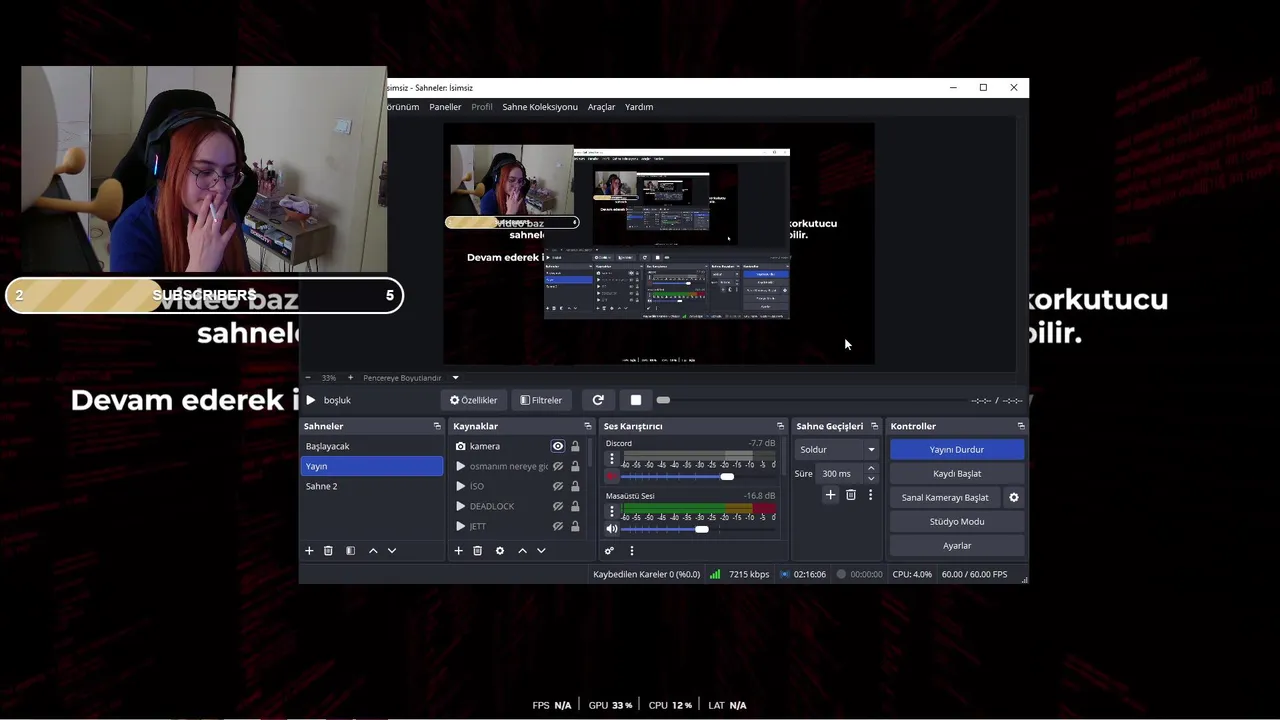Enable Stüdyo Modu
Image resolution: width=1280 pixels, height=720 pixels.
pyautogui.click(x=957, y=522)
